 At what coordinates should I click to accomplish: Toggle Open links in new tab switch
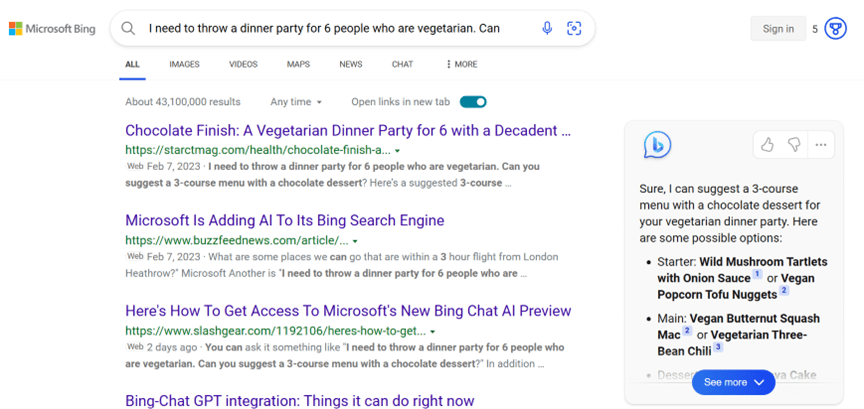click(473, 102)
